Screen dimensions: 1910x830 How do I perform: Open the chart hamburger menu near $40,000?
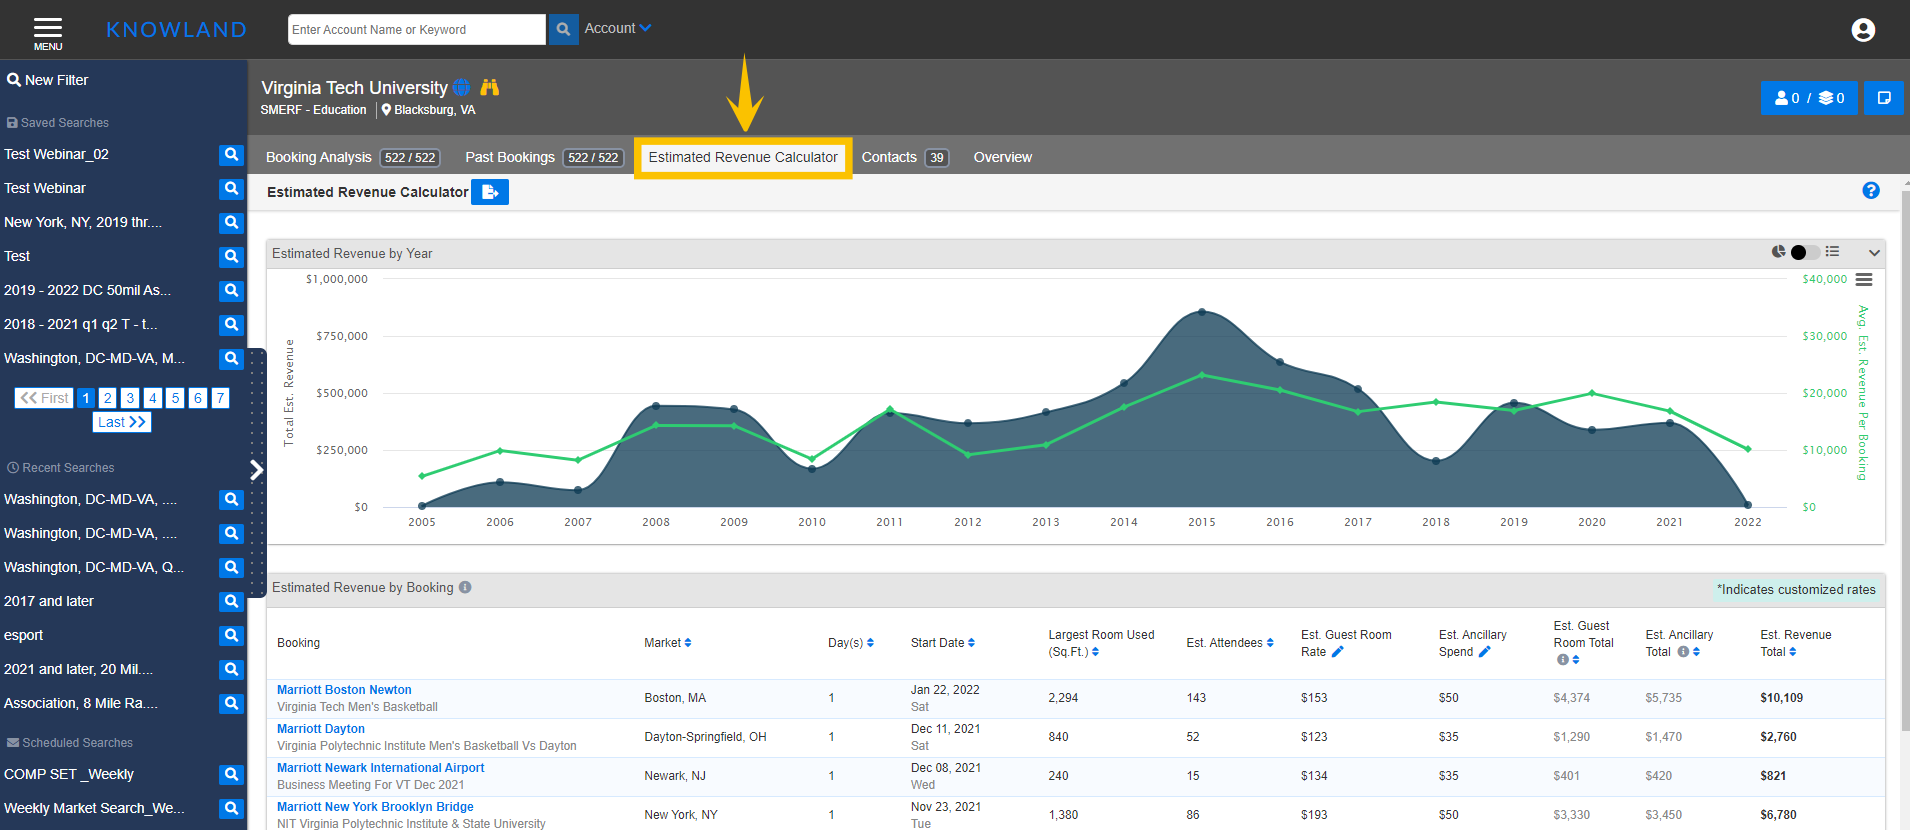click(1864, 280)
